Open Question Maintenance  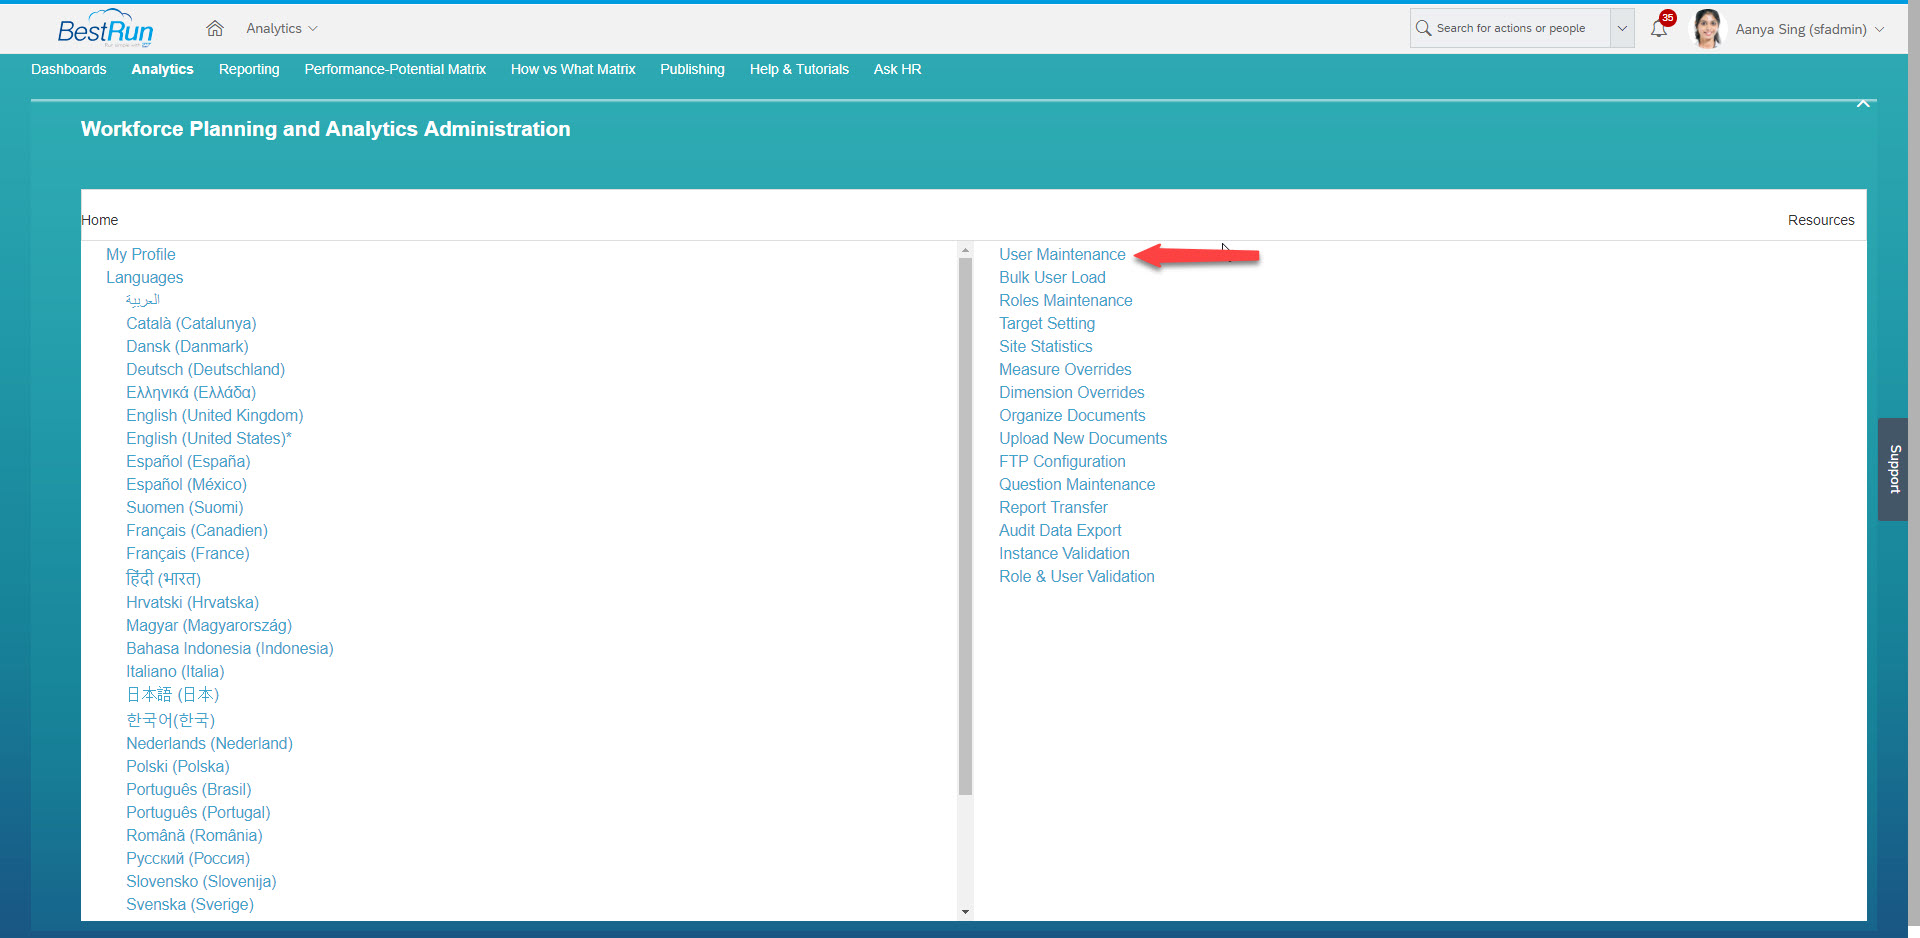click(1077, 484)
